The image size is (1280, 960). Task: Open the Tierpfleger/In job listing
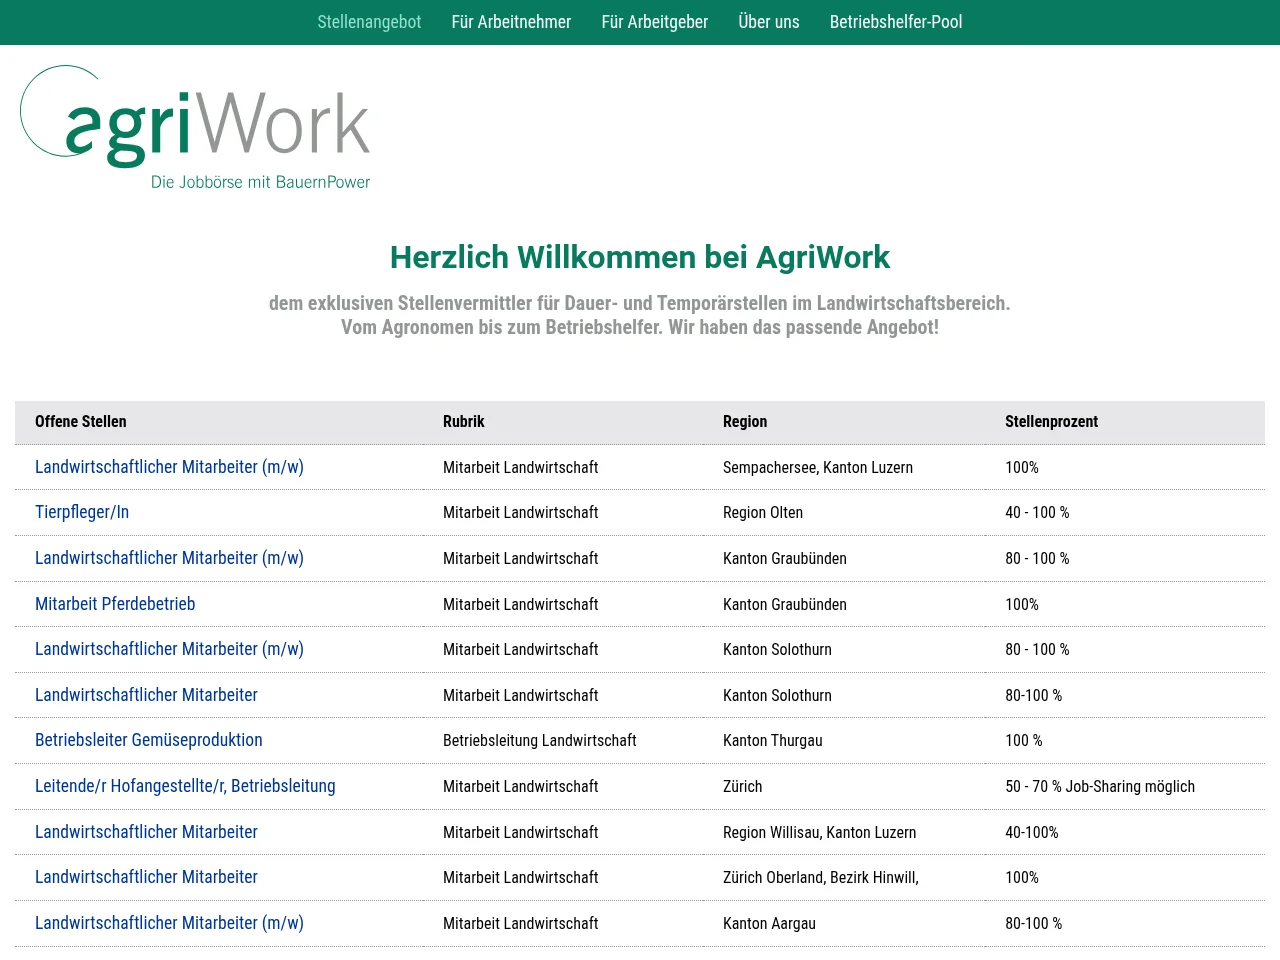tap(82, 512)
